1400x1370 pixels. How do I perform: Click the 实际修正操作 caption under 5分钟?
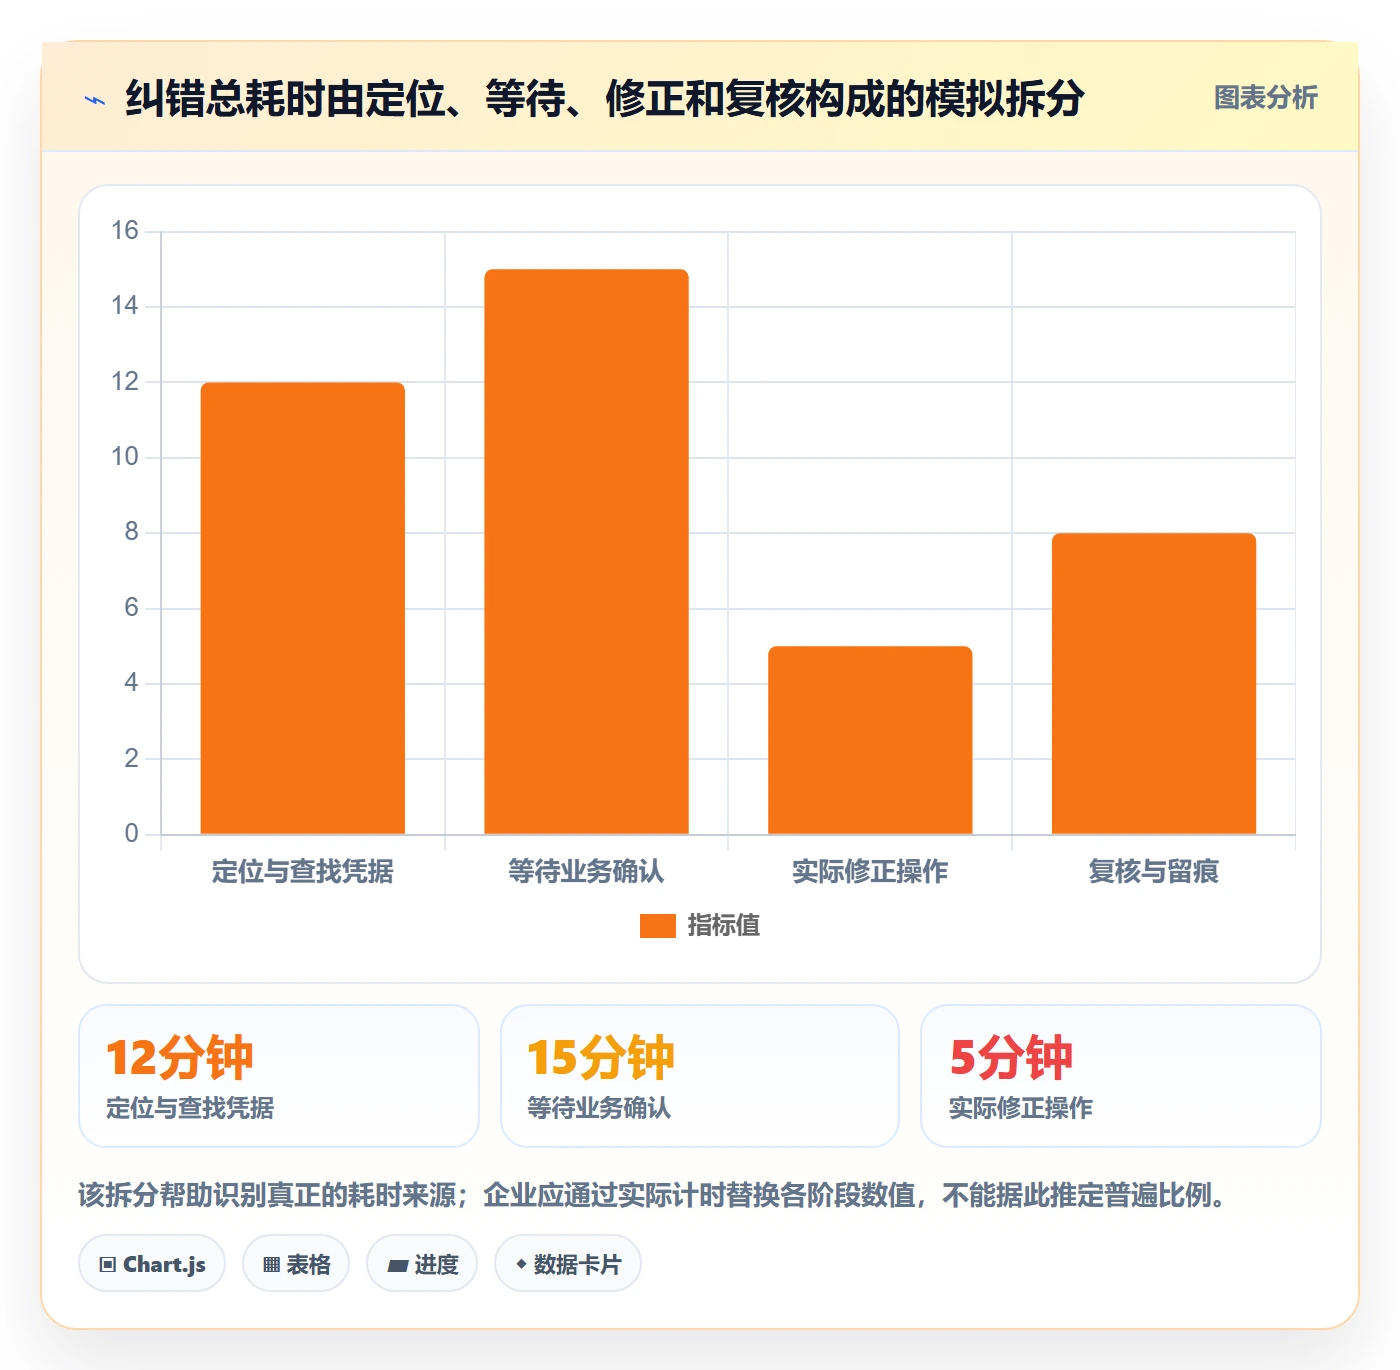click(1021, 1108)
